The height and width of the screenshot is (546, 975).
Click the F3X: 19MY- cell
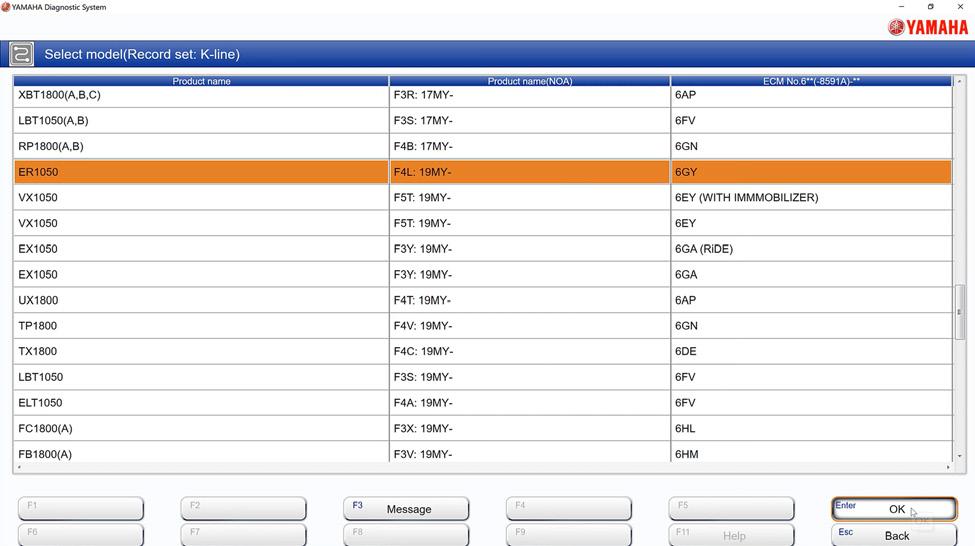point(530,428)
